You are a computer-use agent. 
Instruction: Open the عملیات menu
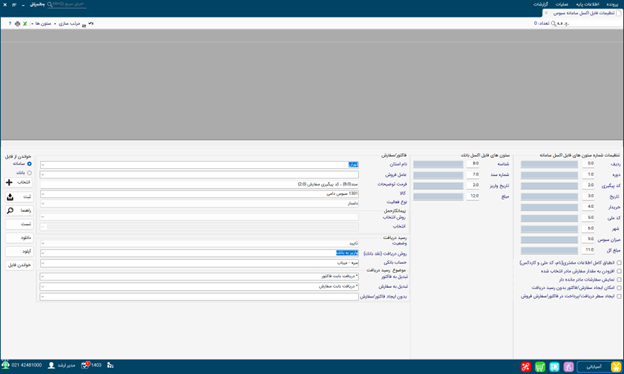click(x=562, y=4)
